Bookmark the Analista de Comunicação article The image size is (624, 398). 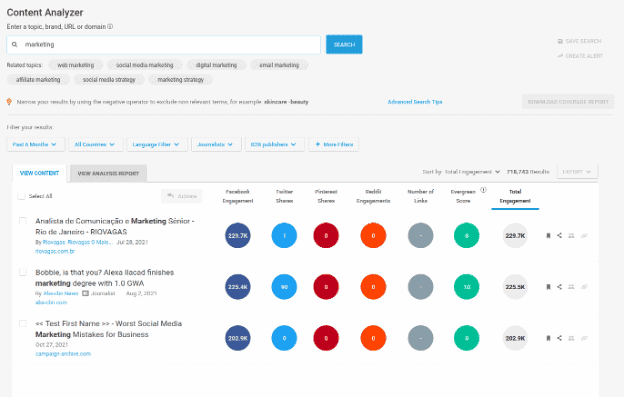(x=548, y=236)
